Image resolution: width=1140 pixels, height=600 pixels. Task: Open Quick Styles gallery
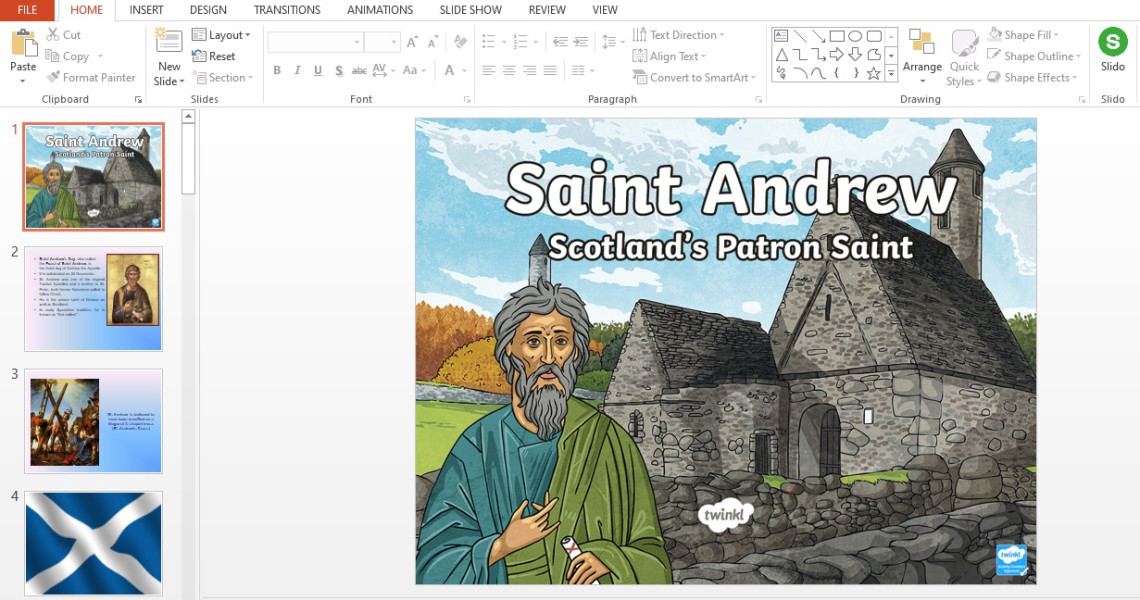pyautogui.click(x=964, y=58)
